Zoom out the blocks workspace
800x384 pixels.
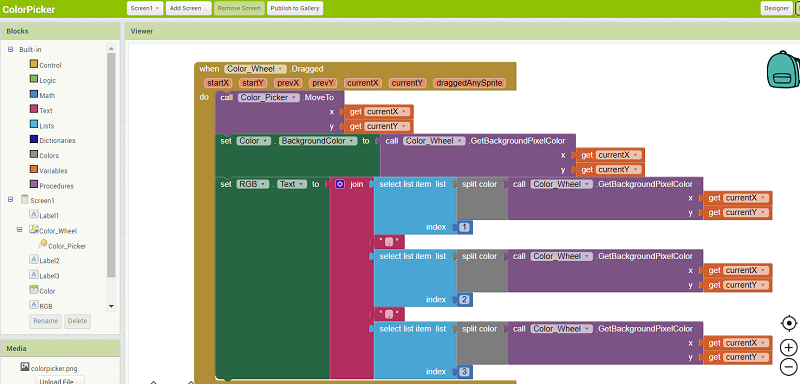click(x=789, y=366)
